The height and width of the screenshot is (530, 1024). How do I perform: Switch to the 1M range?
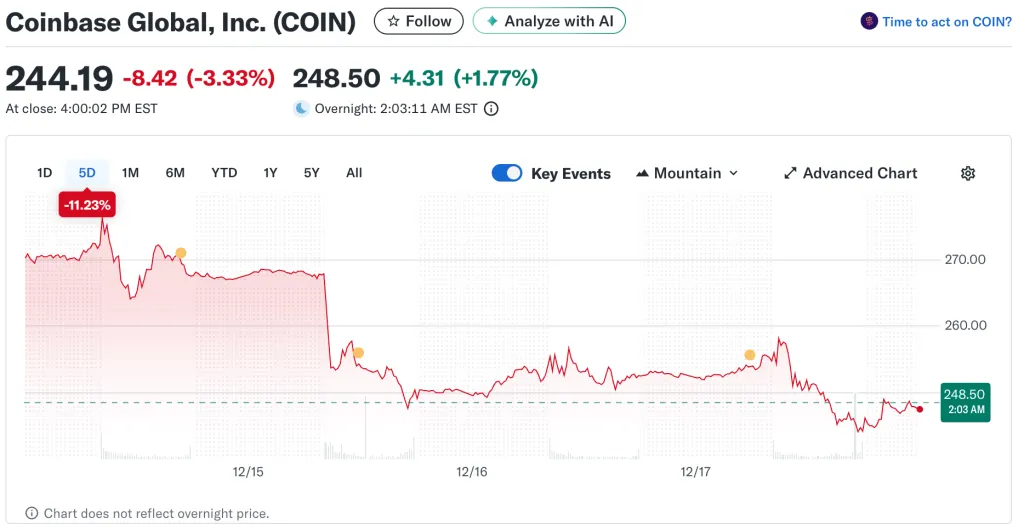tap(130, 173)
